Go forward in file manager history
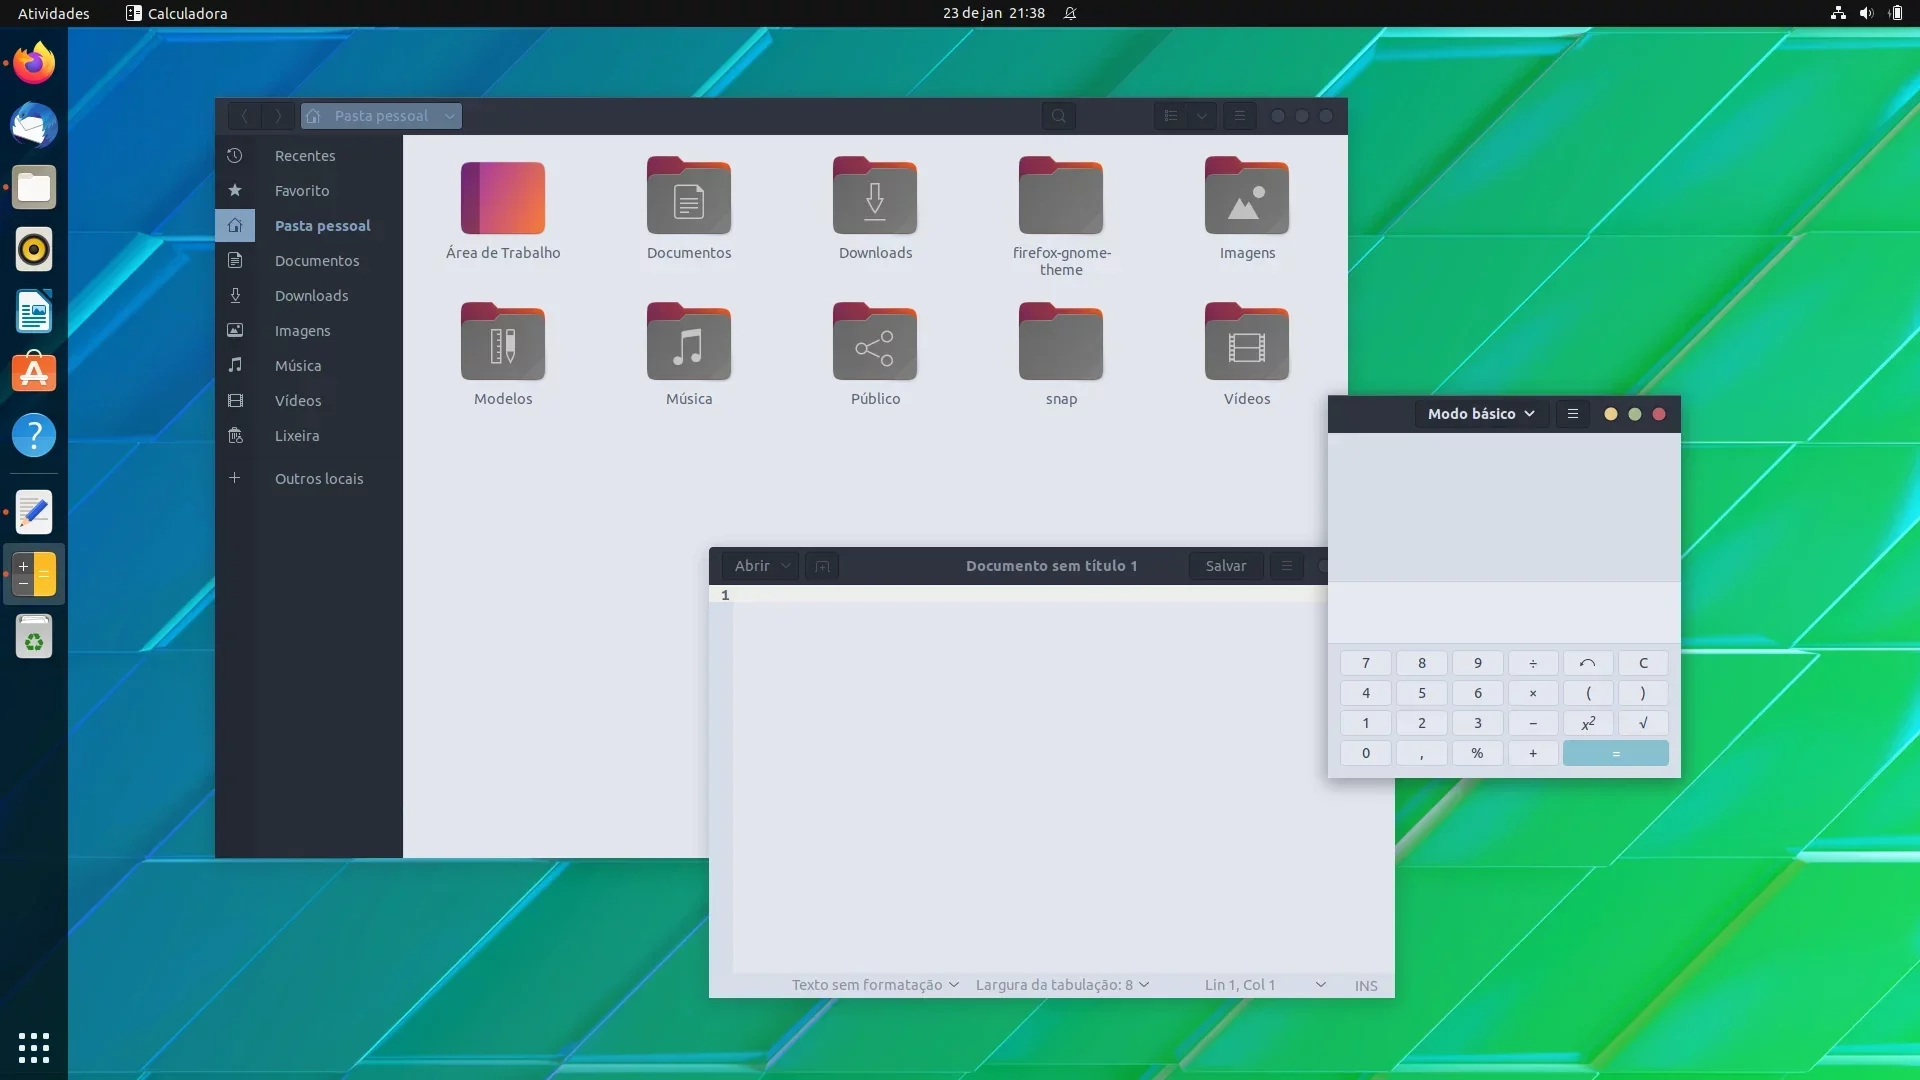Viewport: 1920px width, 1080px height. (278, 116)
